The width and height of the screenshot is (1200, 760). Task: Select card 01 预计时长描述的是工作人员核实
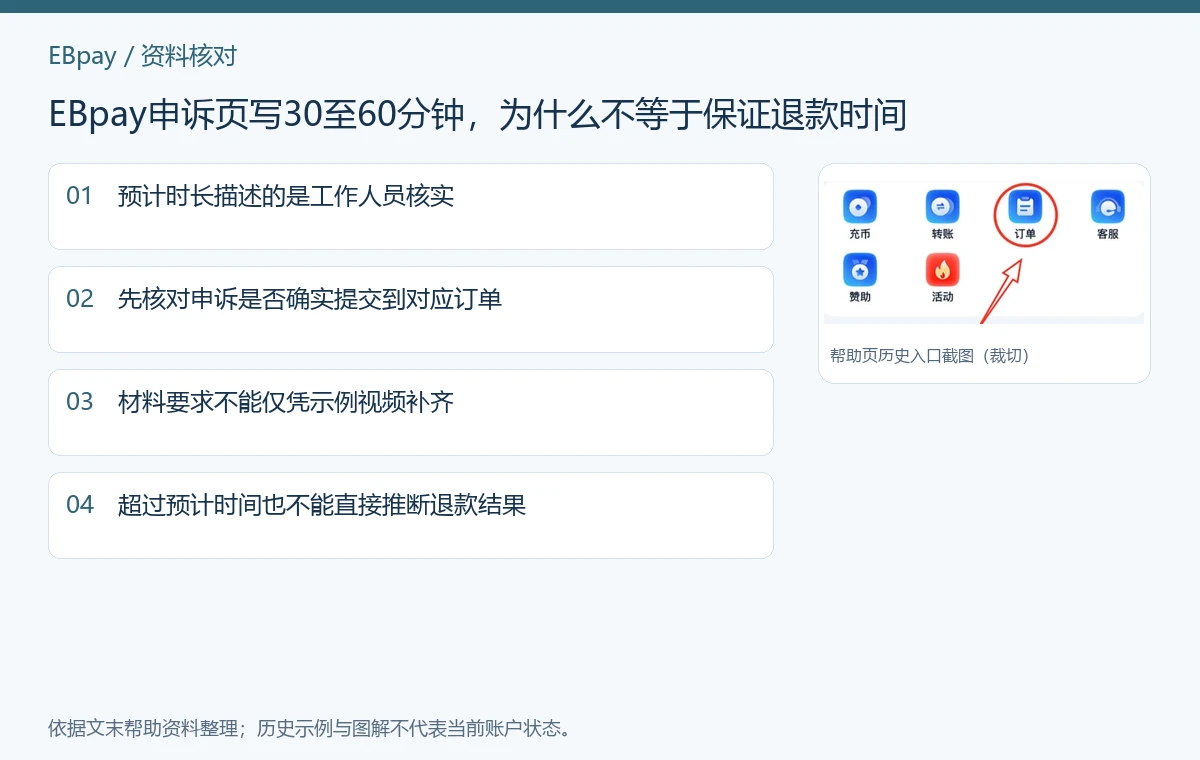[411, 206]
